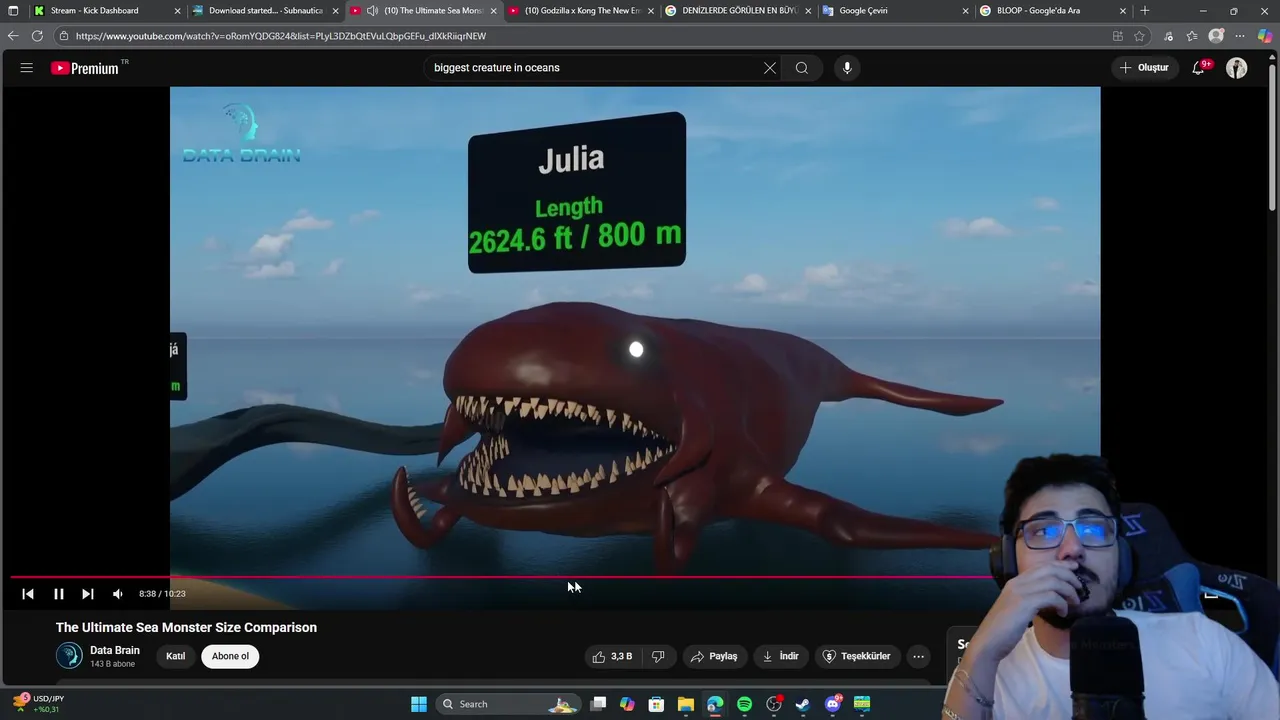Open the Copilot sidebar icon
Image resolution: width=1280 pixels, height=720 pixels.
pyautogui.click(x=1265, y=36)
